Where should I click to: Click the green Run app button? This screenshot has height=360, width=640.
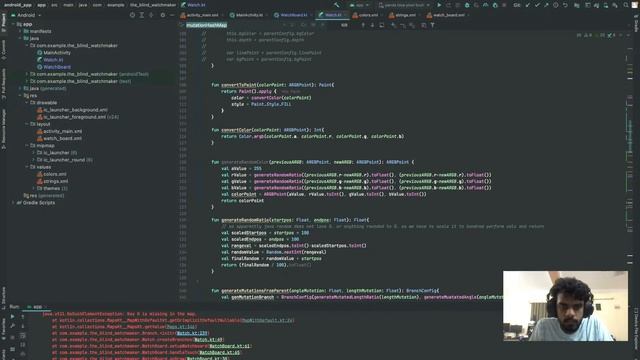(x=439, y=5)
